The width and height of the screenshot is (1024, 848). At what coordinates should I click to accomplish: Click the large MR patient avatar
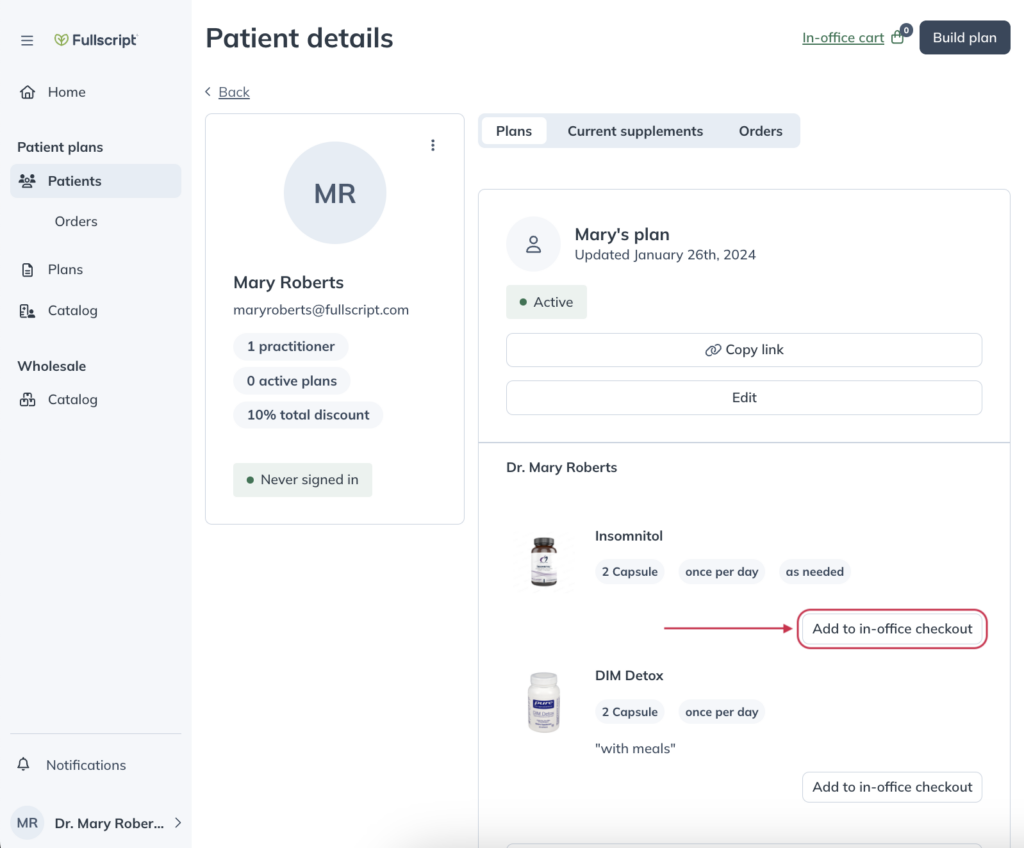point(335,193)
